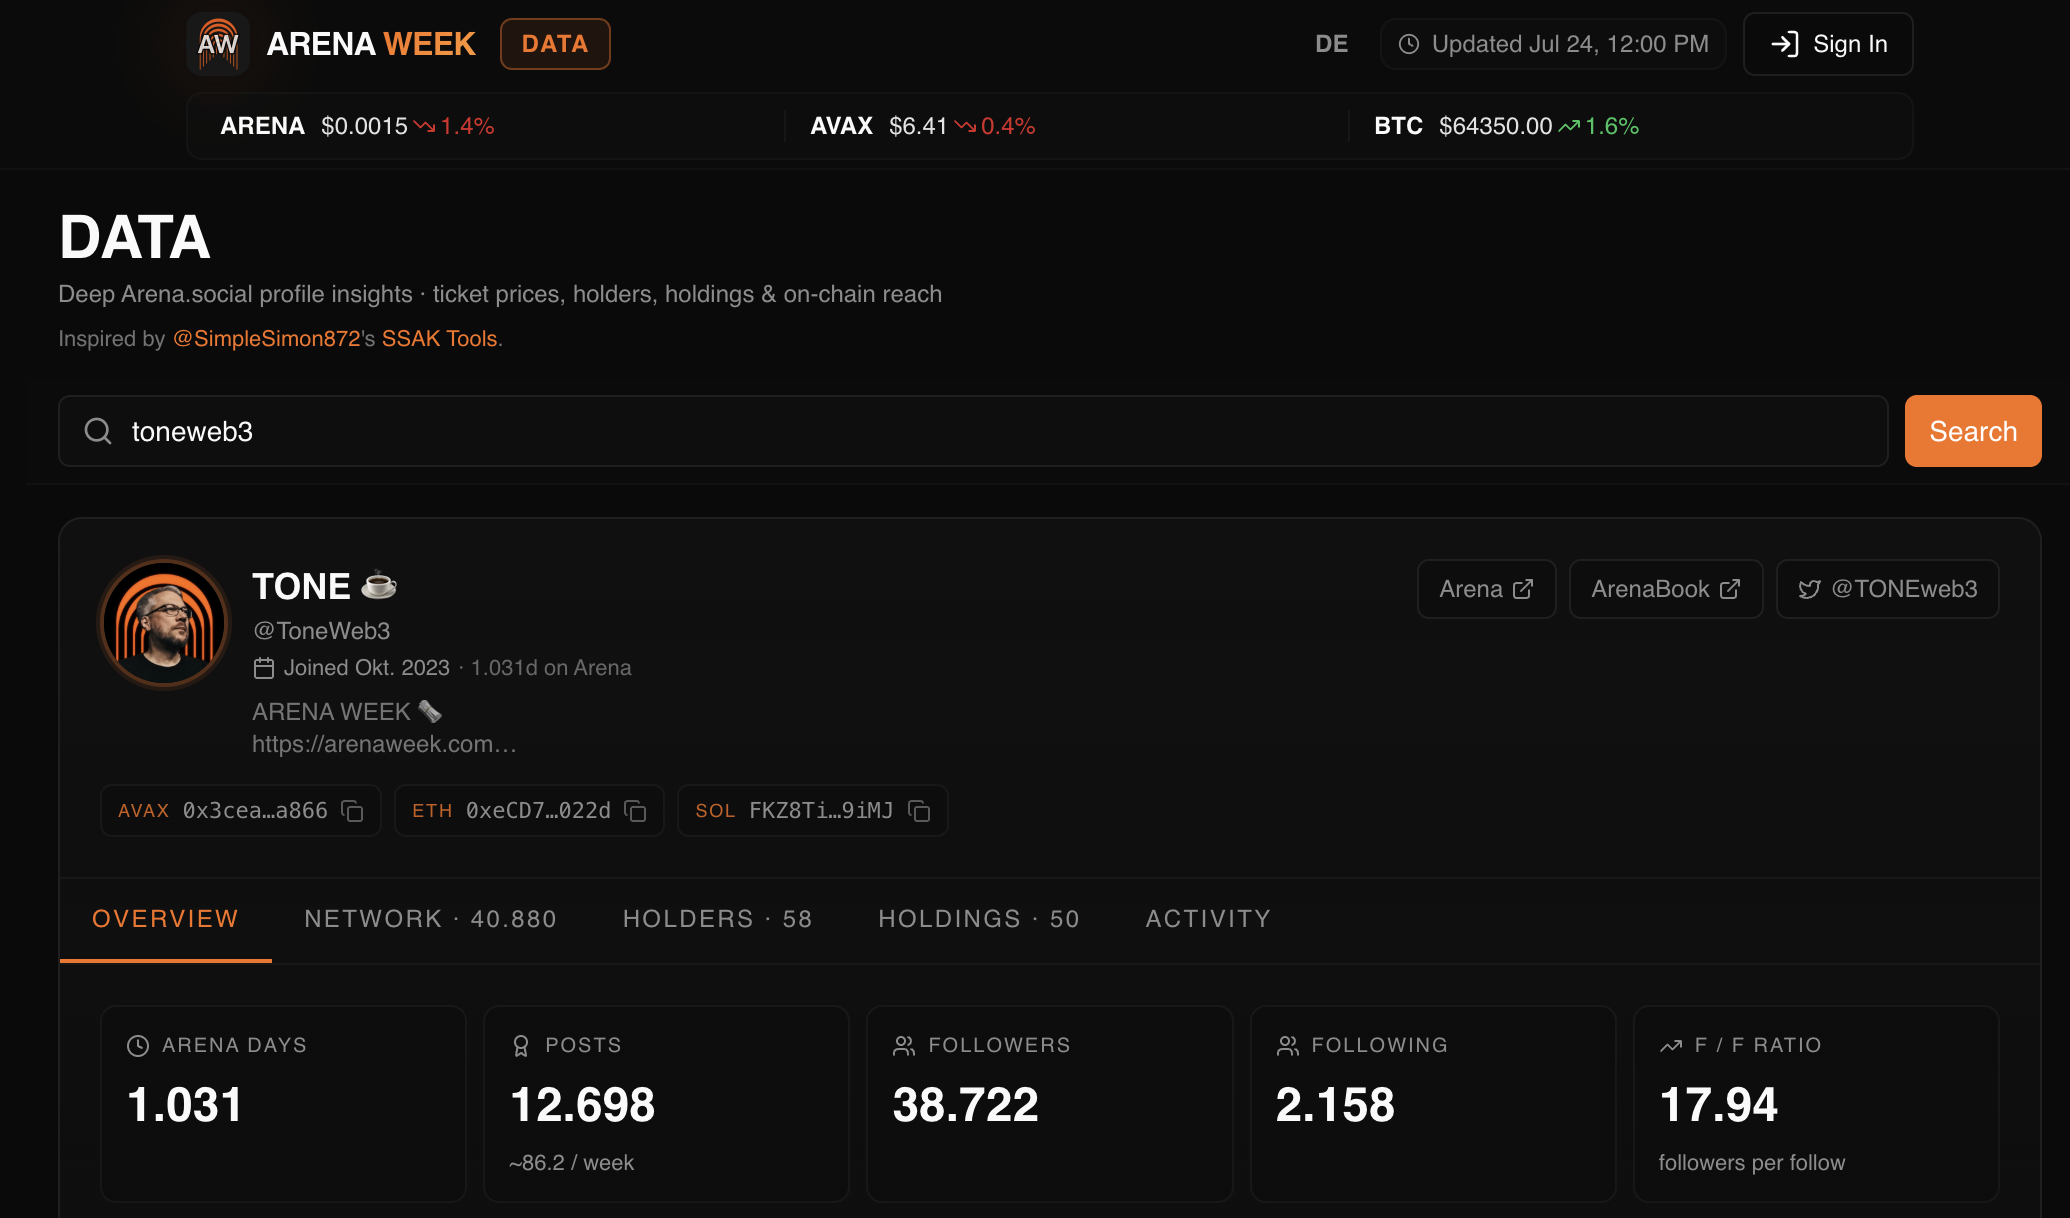Image resolution: width=2070 pixels, height=1218 pixels.
Task: Click the Joined Okt. 2023 text
Action: 366,668
